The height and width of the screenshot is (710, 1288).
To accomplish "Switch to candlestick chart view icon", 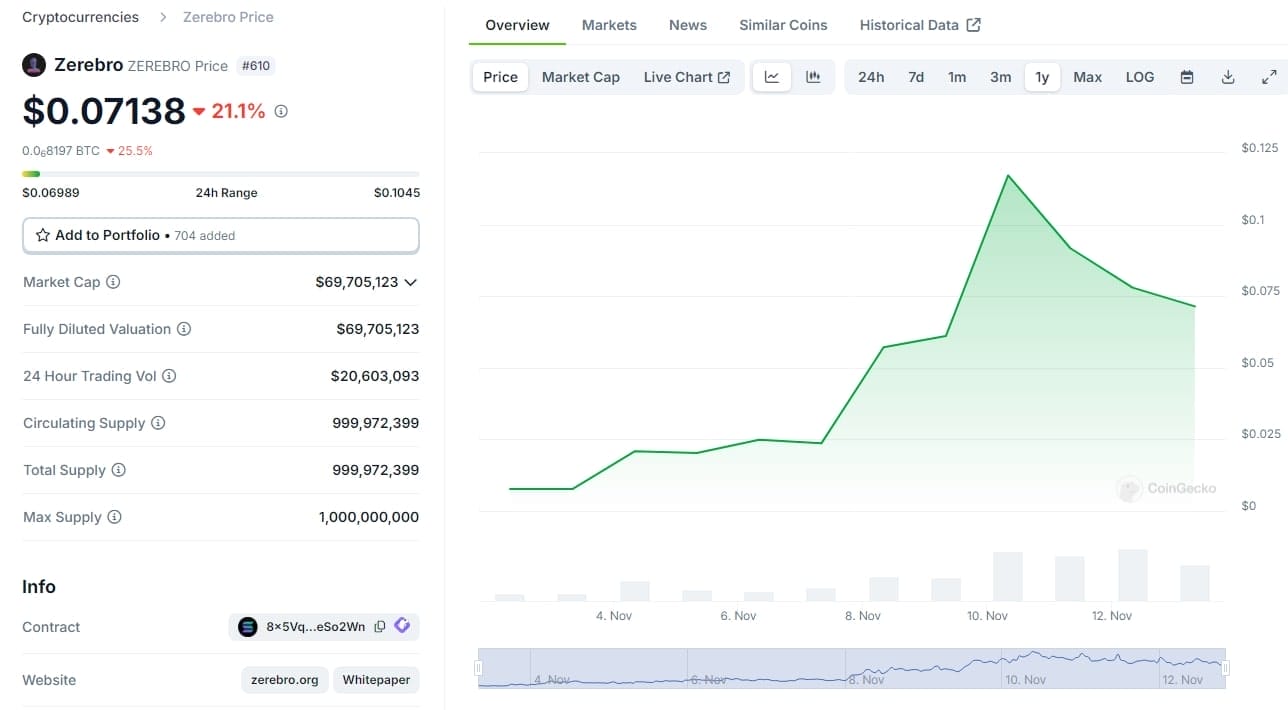I will (813, 77).
